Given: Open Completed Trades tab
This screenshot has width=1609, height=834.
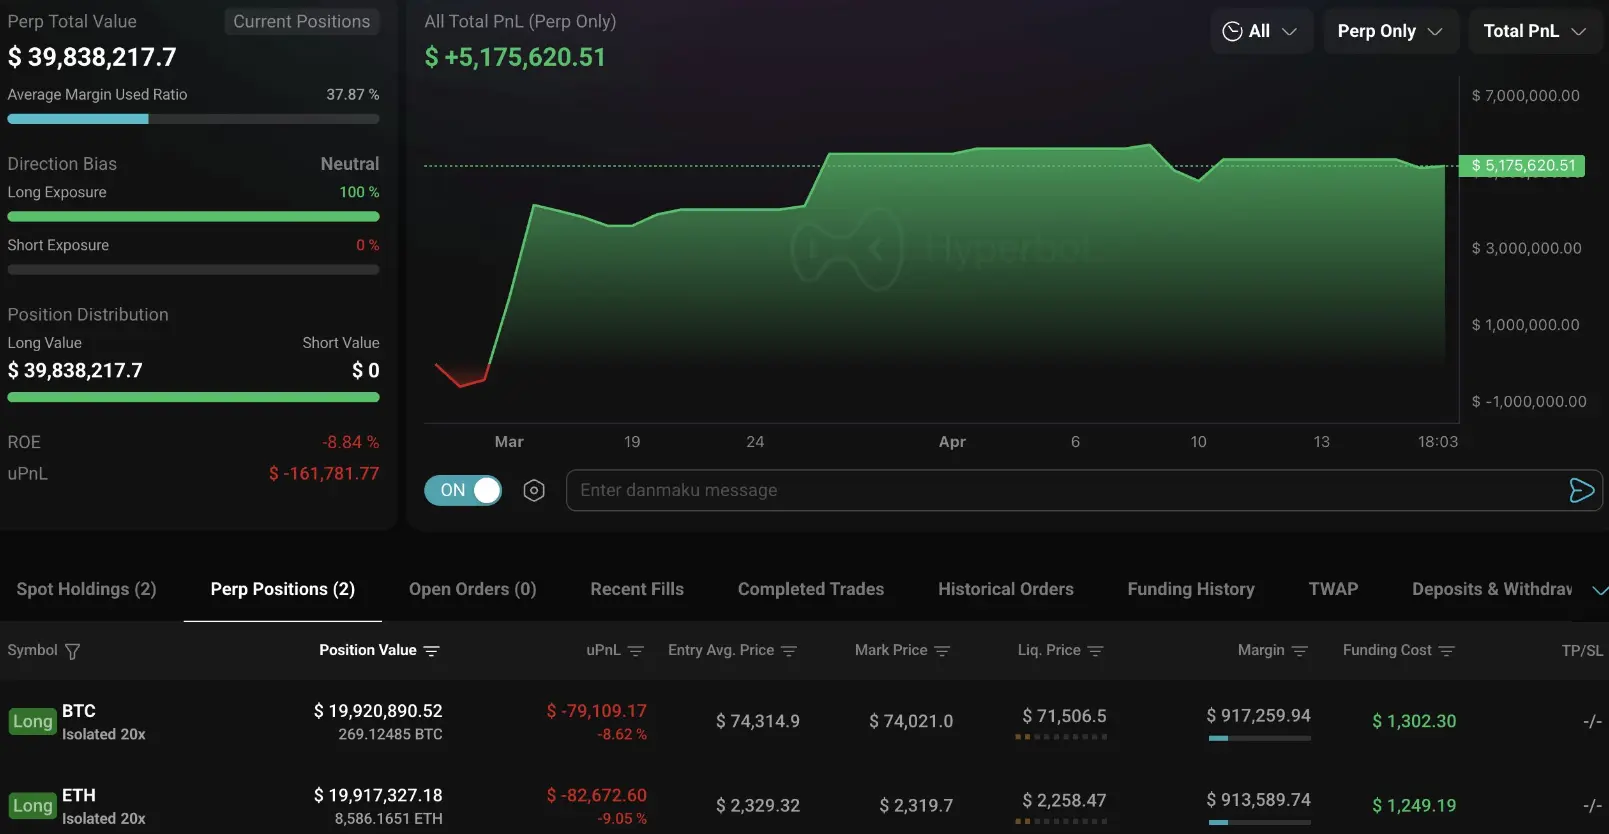Looking at the screenshot, I should (x=811, y=589).
